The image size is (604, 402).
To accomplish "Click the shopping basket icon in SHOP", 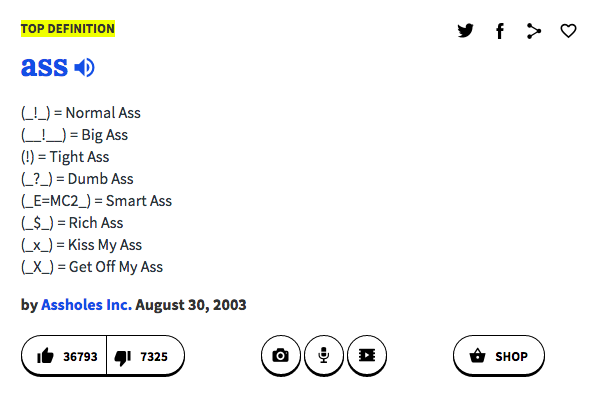I will [478, 355].
